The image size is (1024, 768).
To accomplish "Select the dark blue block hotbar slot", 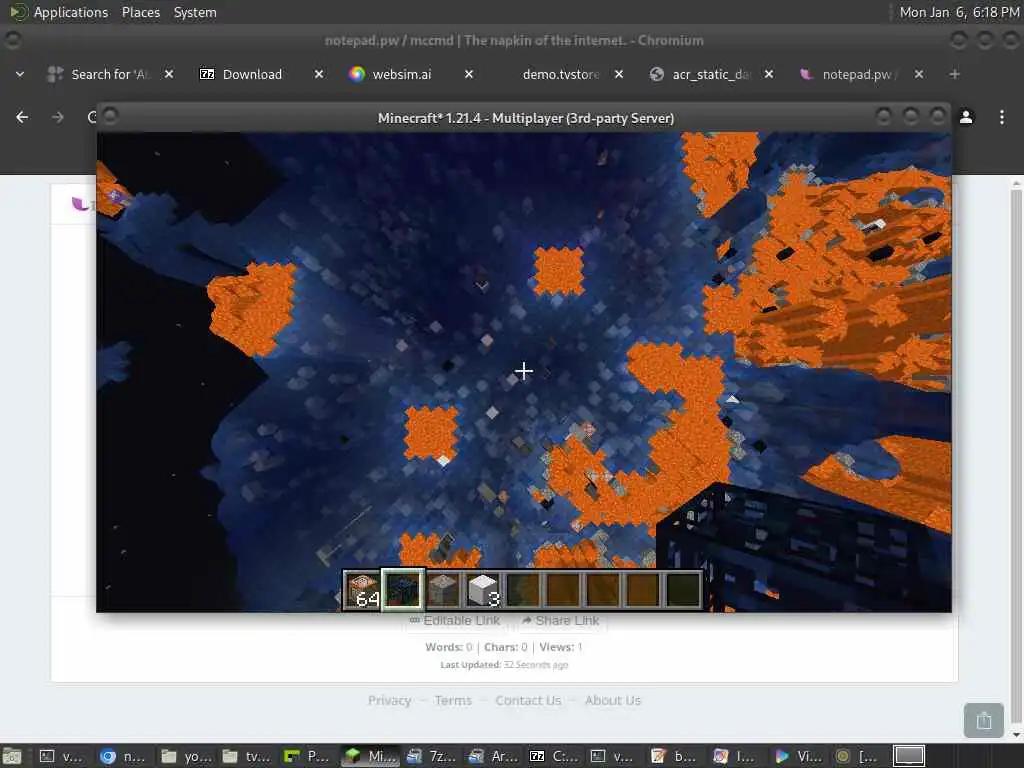I will click(x=403, y=589).
